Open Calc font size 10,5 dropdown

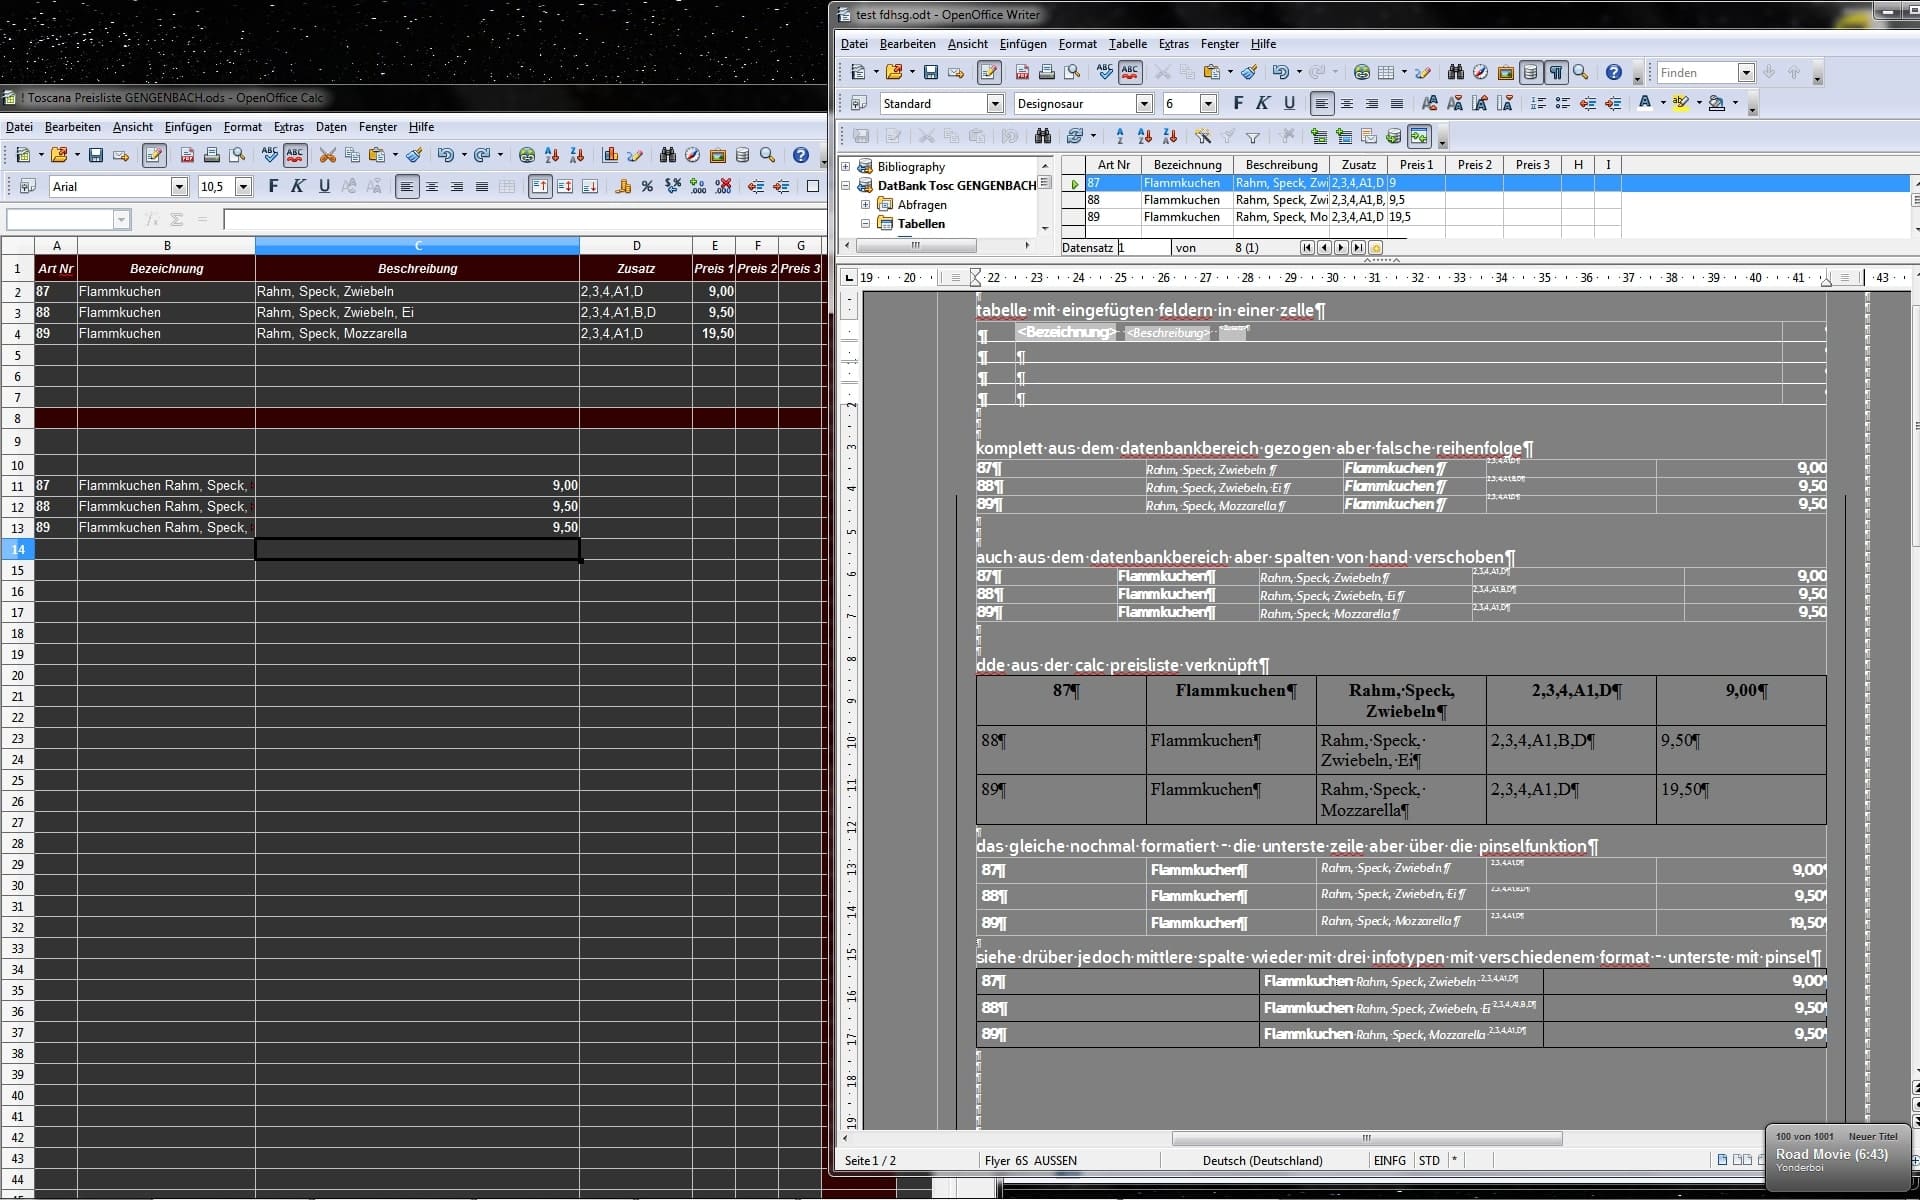click(x=243, y=187)
